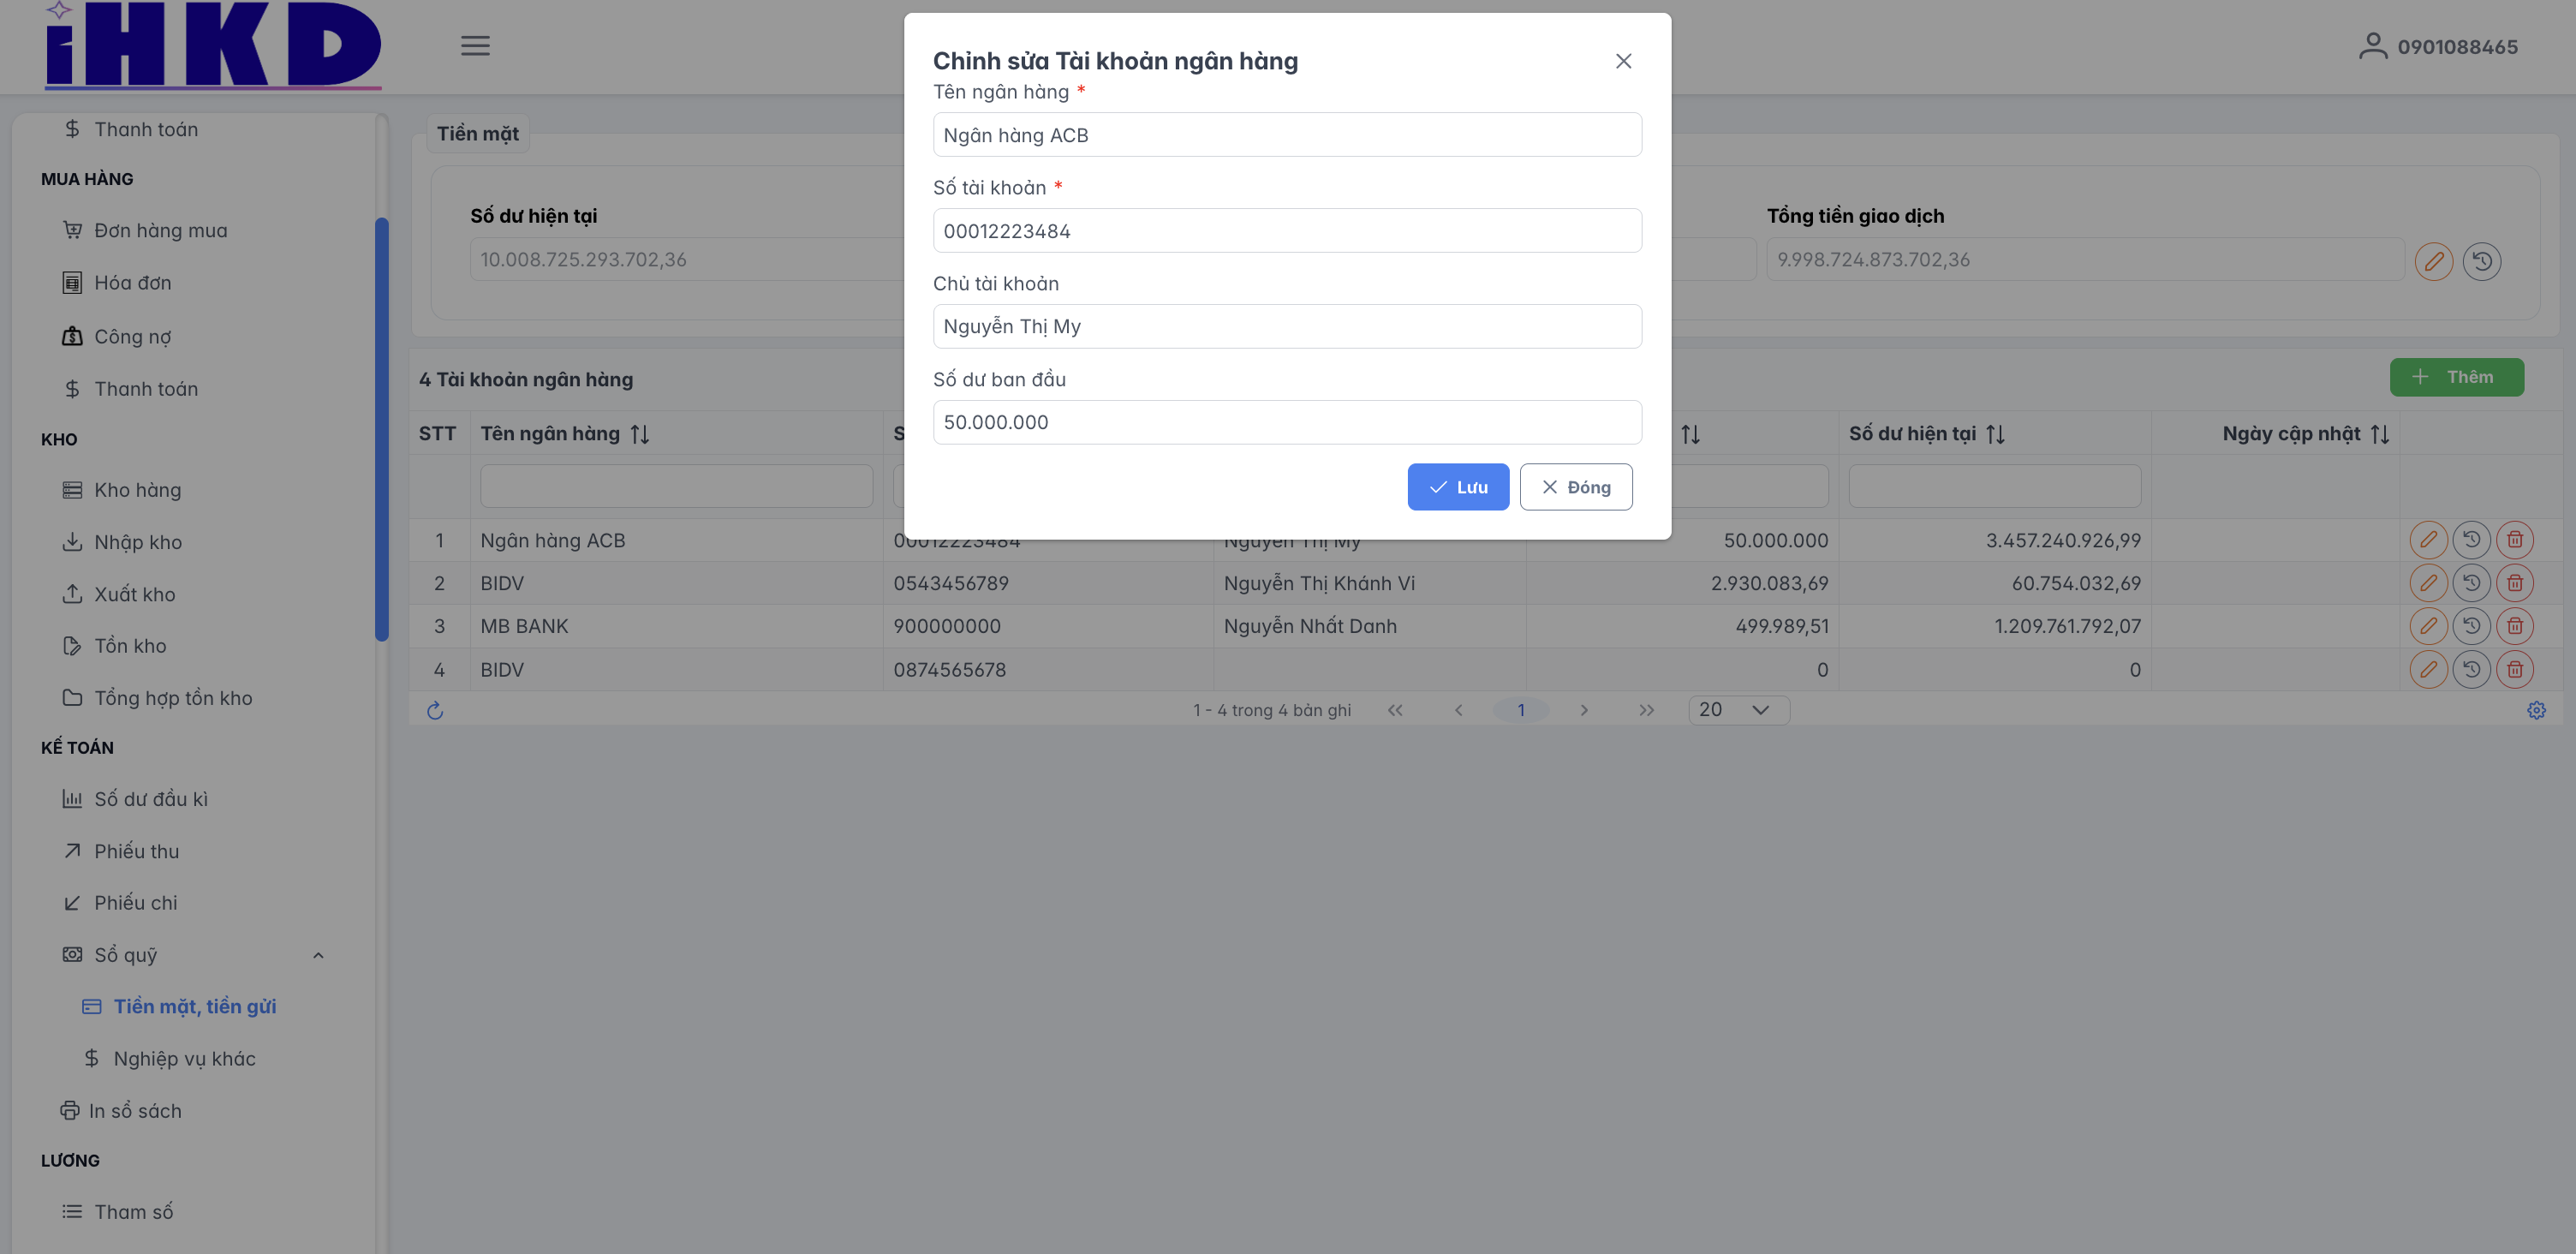Open the page size dropdown showing 20
Screen dimensions: 2576x1254
pos(1738,710)
